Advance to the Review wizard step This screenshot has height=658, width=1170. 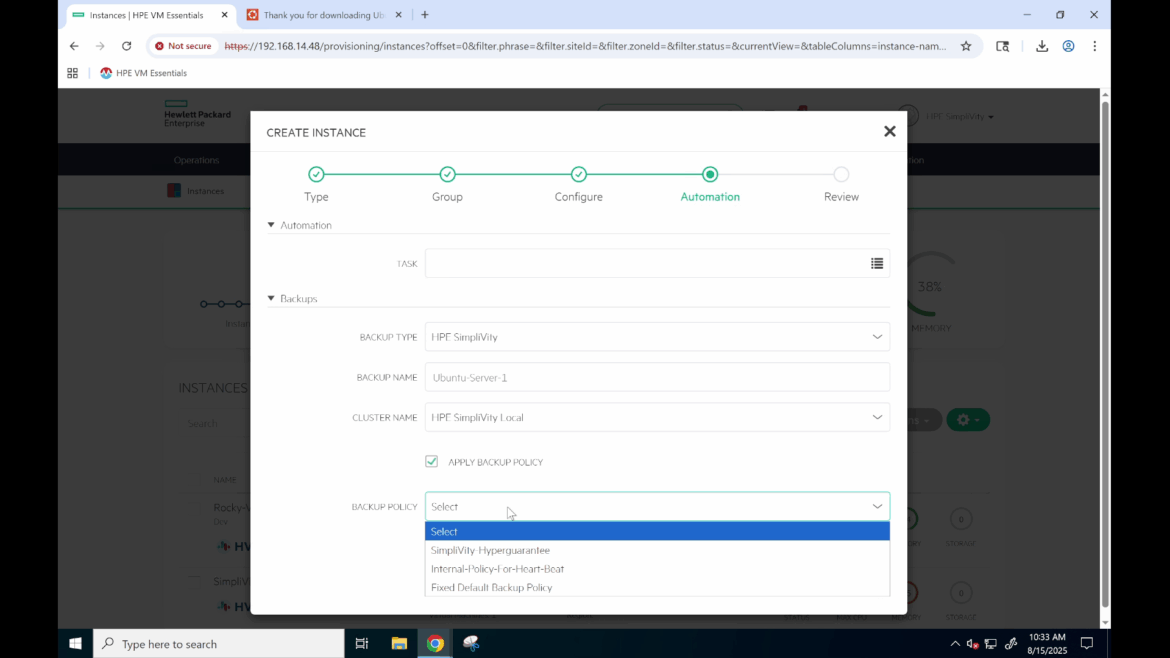[841, 175]
